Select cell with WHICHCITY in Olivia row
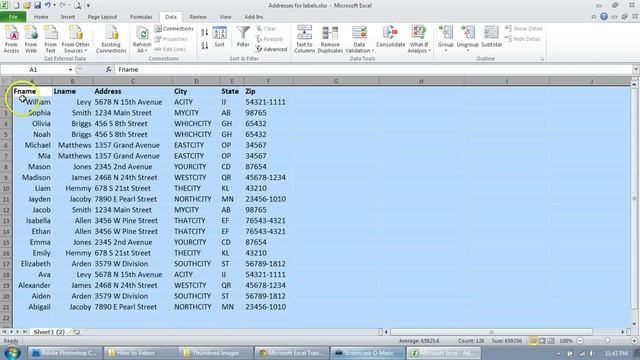This screenshot has height=360, width=640. click(x=196, y=124)
